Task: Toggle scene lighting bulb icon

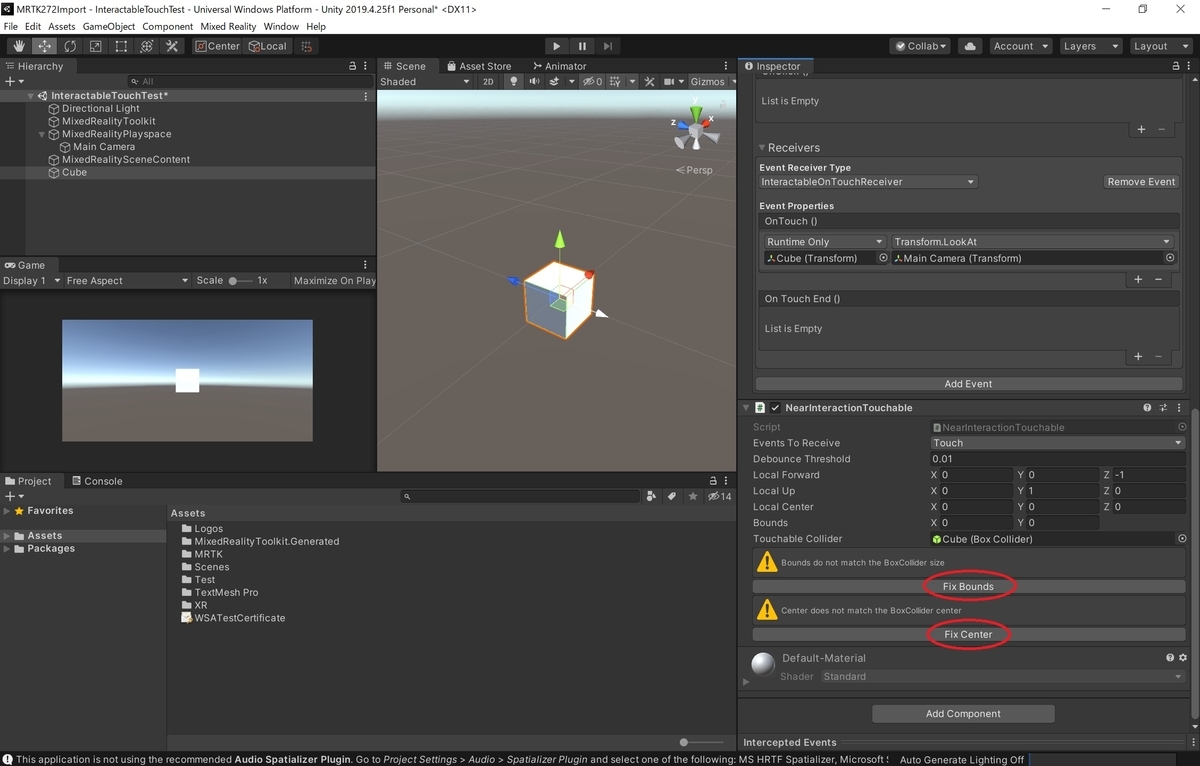Action: click(514, 82)
